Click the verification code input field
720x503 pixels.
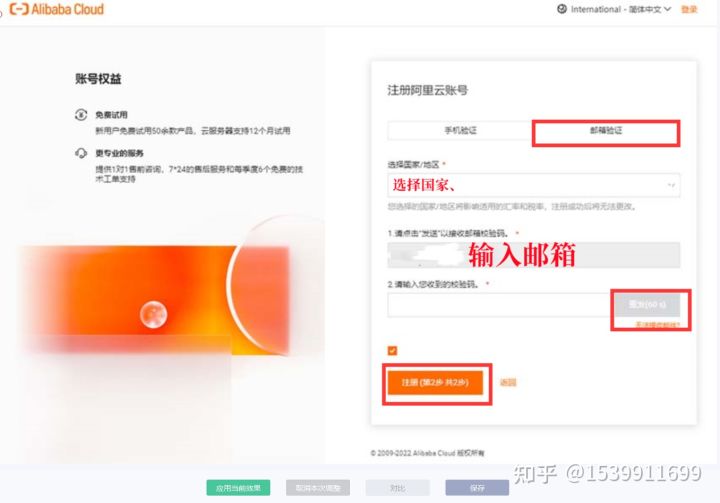501,305
